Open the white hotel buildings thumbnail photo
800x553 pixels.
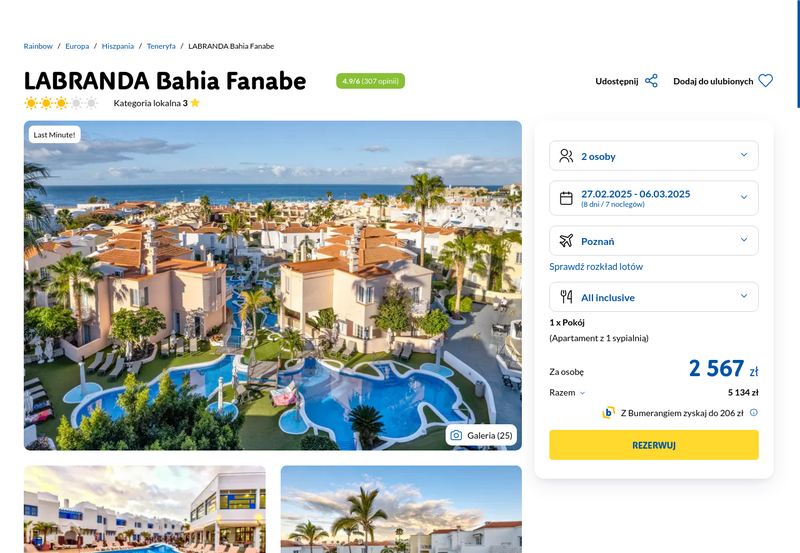pyautogui.click(x=144, y=509)
